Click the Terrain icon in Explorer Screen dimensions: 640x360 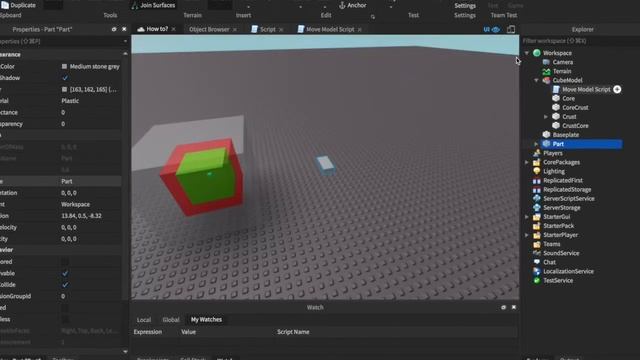click(x=546, y=71)
